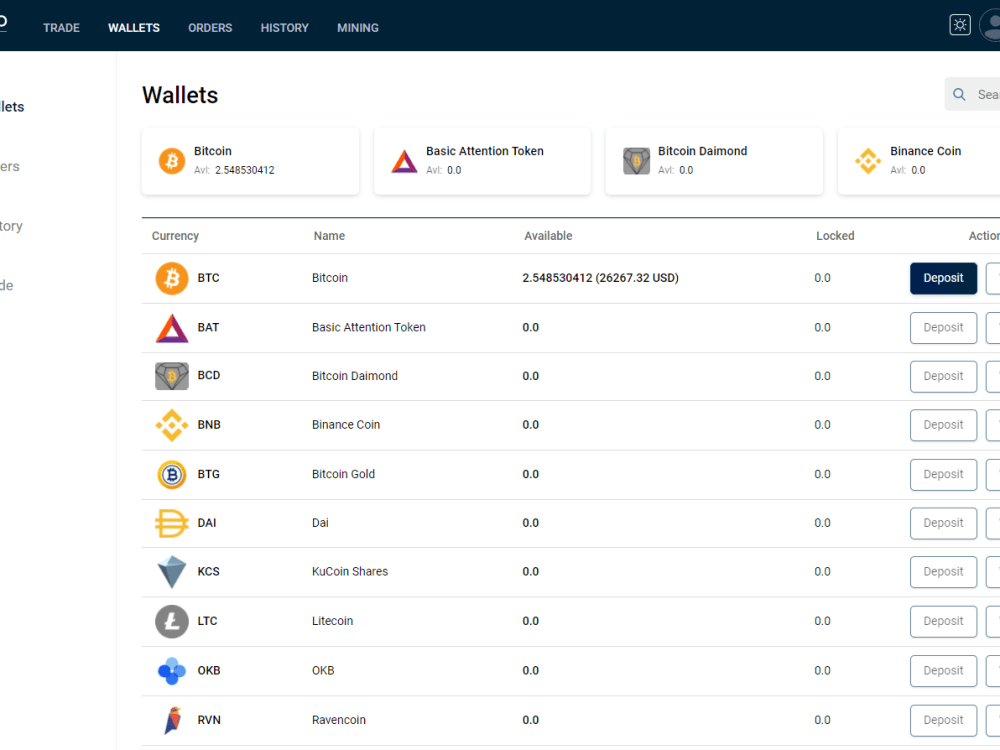1000x750 pixels.
Task: Click Binance Coin icon in top card
Action: click(x=868, y=161)
